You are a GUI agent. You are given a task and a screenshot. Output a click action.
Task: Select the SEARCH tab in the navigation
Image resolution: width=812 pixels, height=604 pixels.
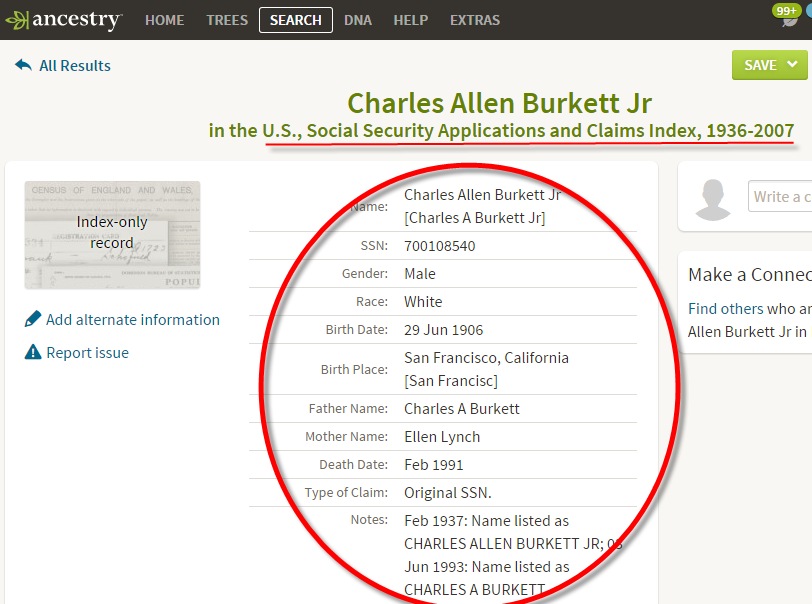[x=295, y=19]
